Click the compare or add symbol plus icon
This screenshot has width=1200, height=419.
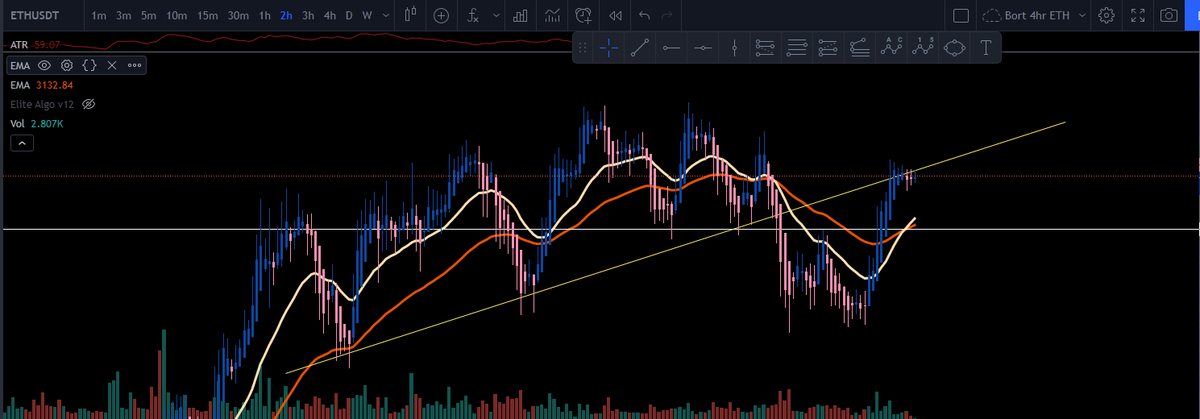[x=442, y=15]
